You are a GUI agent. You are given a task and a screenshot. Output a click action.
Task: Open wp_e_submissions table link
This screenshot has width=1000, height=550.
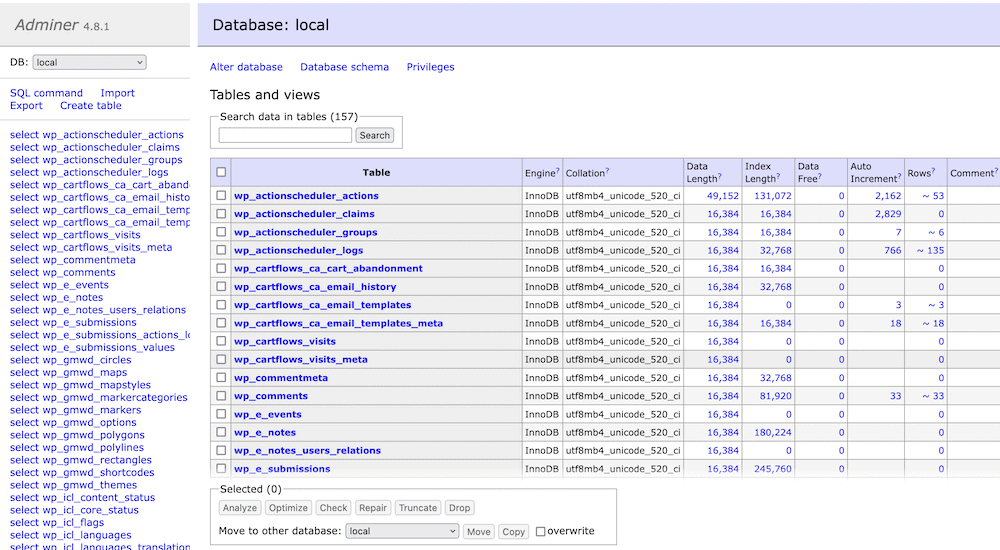click(x=282, y=469)
